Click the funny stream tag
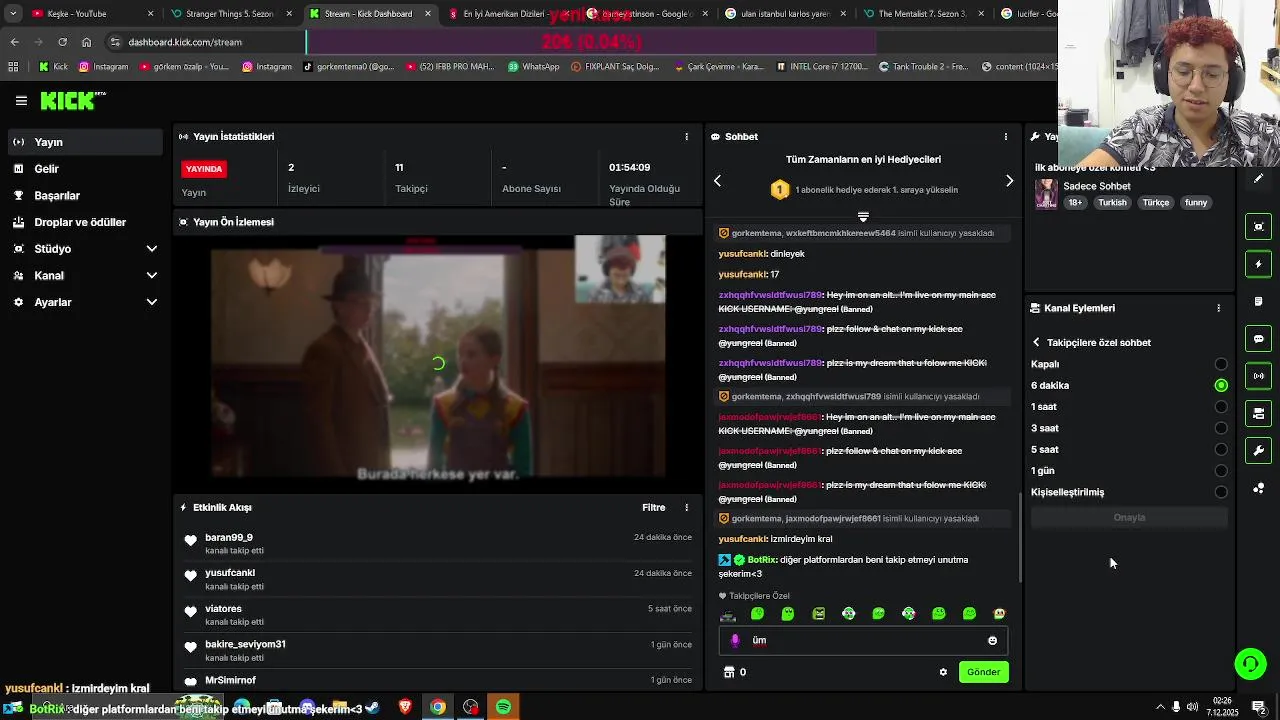 [1196, 202]
